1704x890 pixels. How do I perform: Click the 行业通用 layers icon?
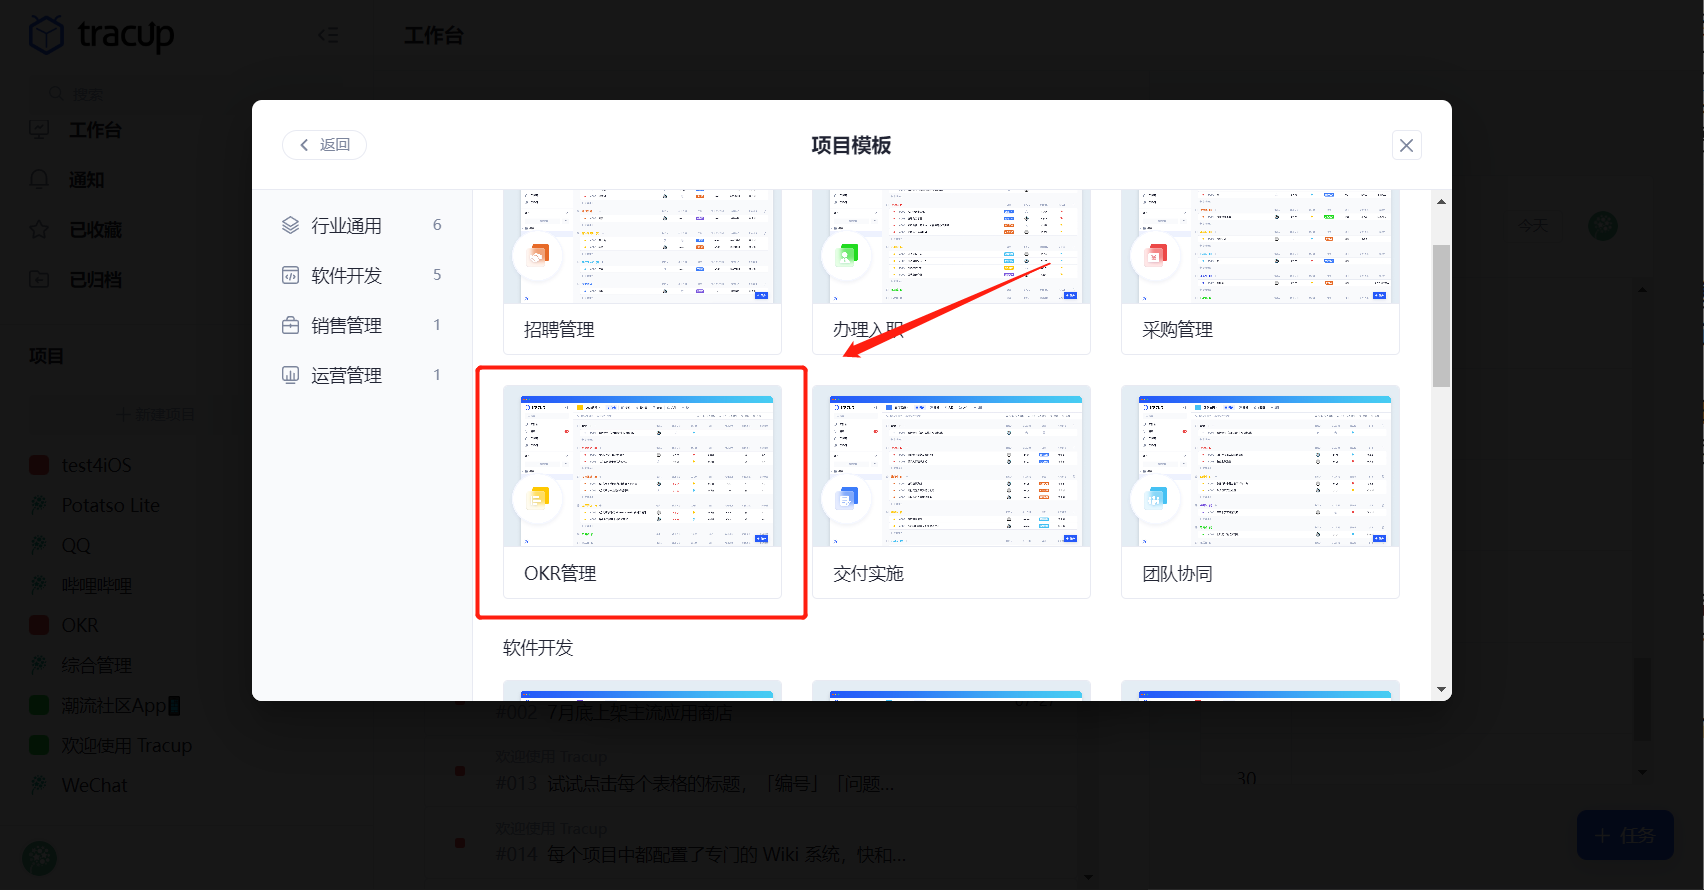pos(291,225)
